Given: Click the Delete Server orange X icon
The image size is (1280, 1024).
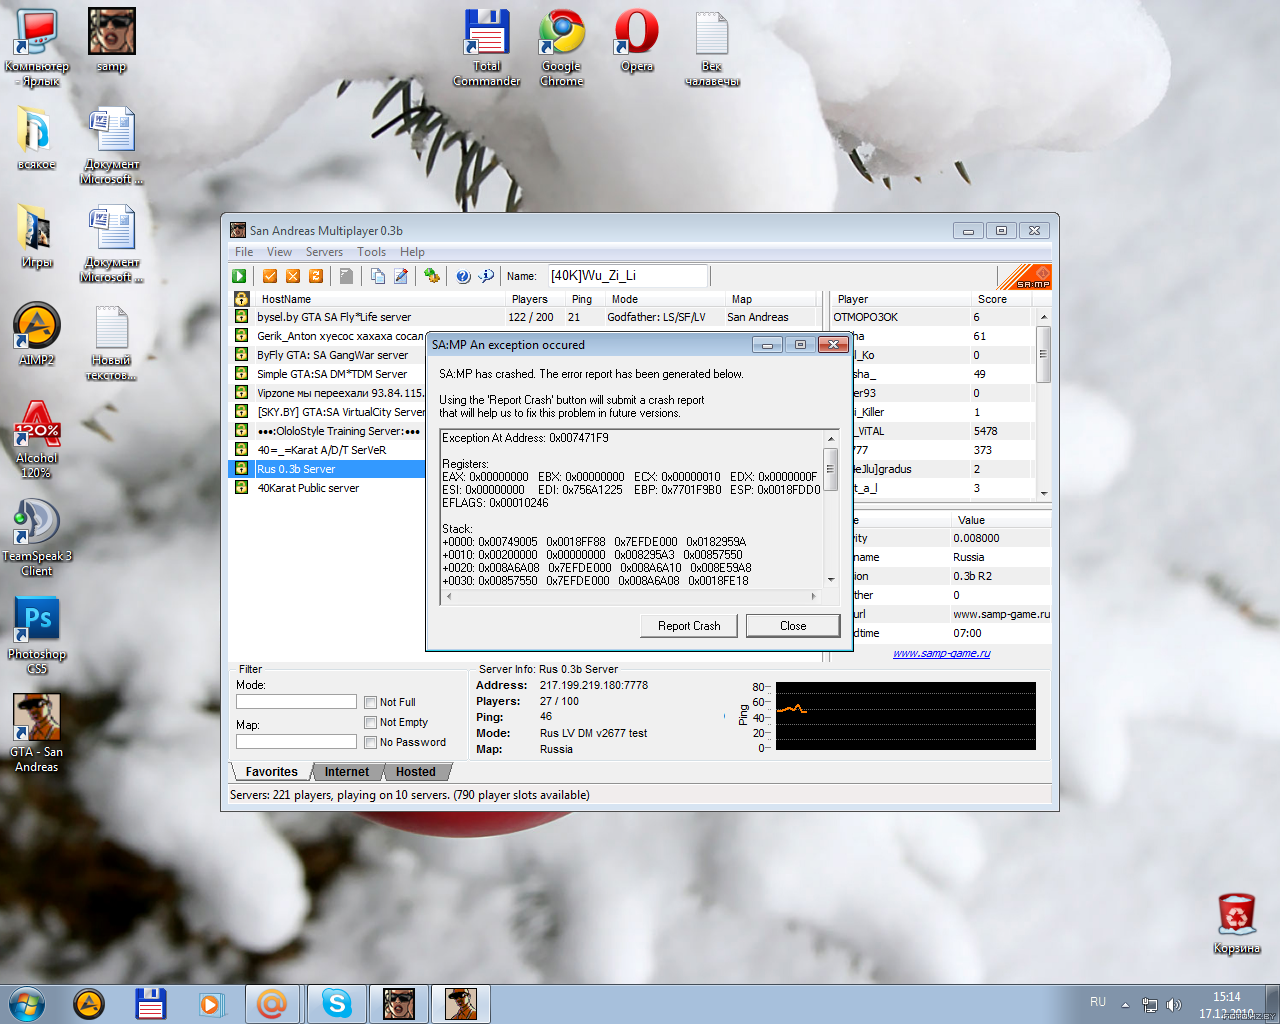Looking at the screenshot, I should tap(293, 276).
